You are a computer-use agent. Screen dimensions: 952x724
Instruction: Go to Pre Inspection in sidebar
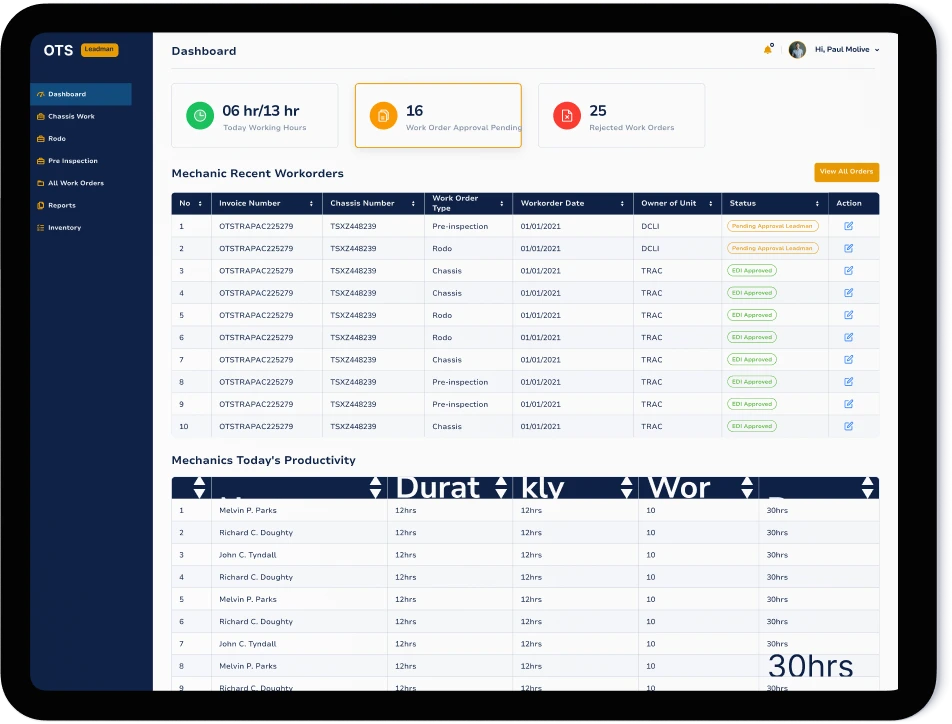pos(72,161)
